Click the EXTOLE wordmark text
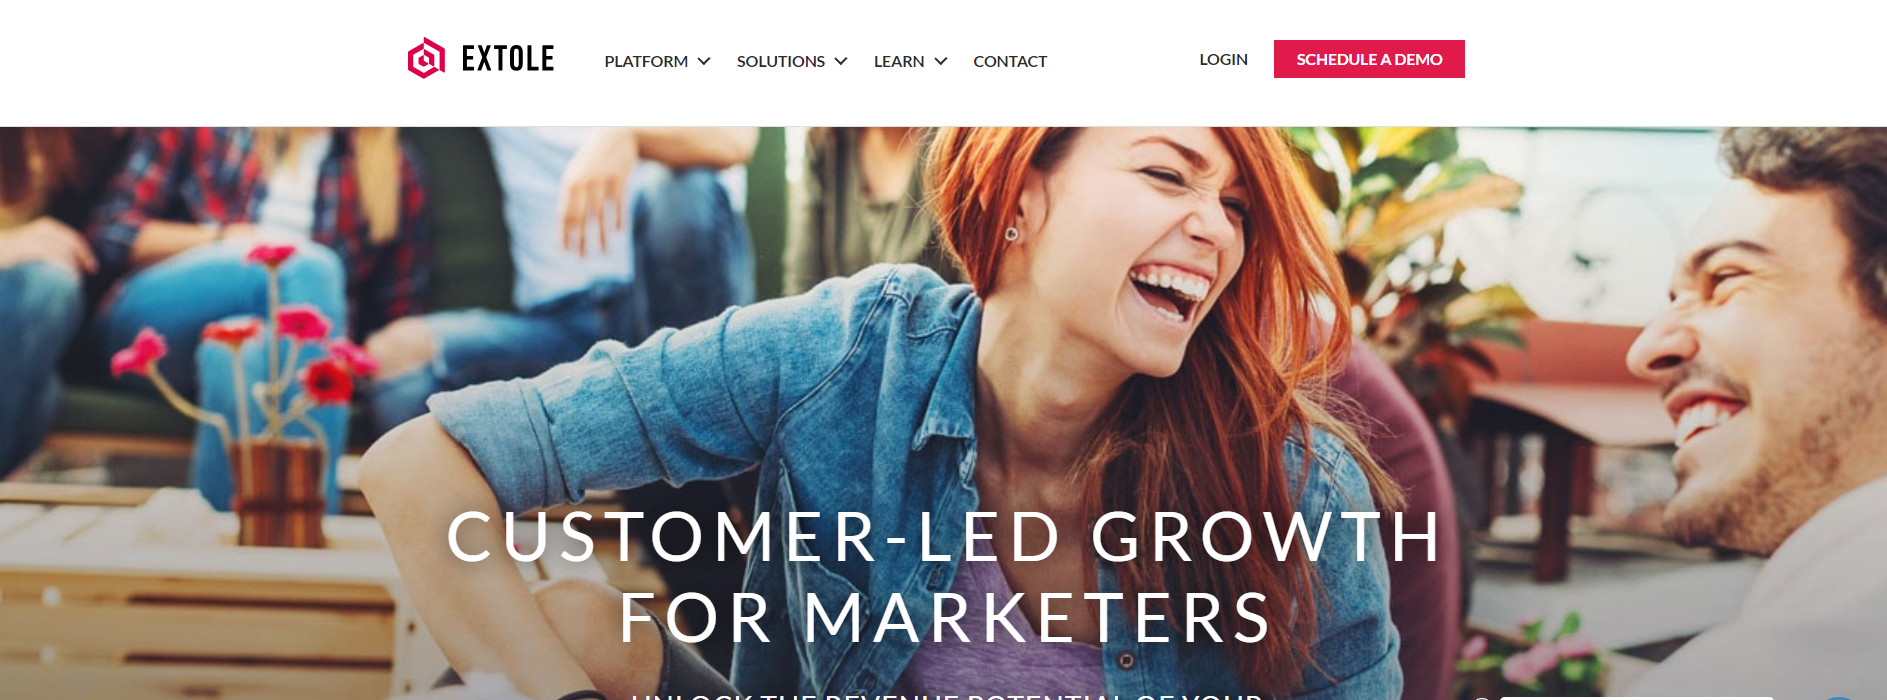Screen dimensions: 1887x700 tap(507, 59)
